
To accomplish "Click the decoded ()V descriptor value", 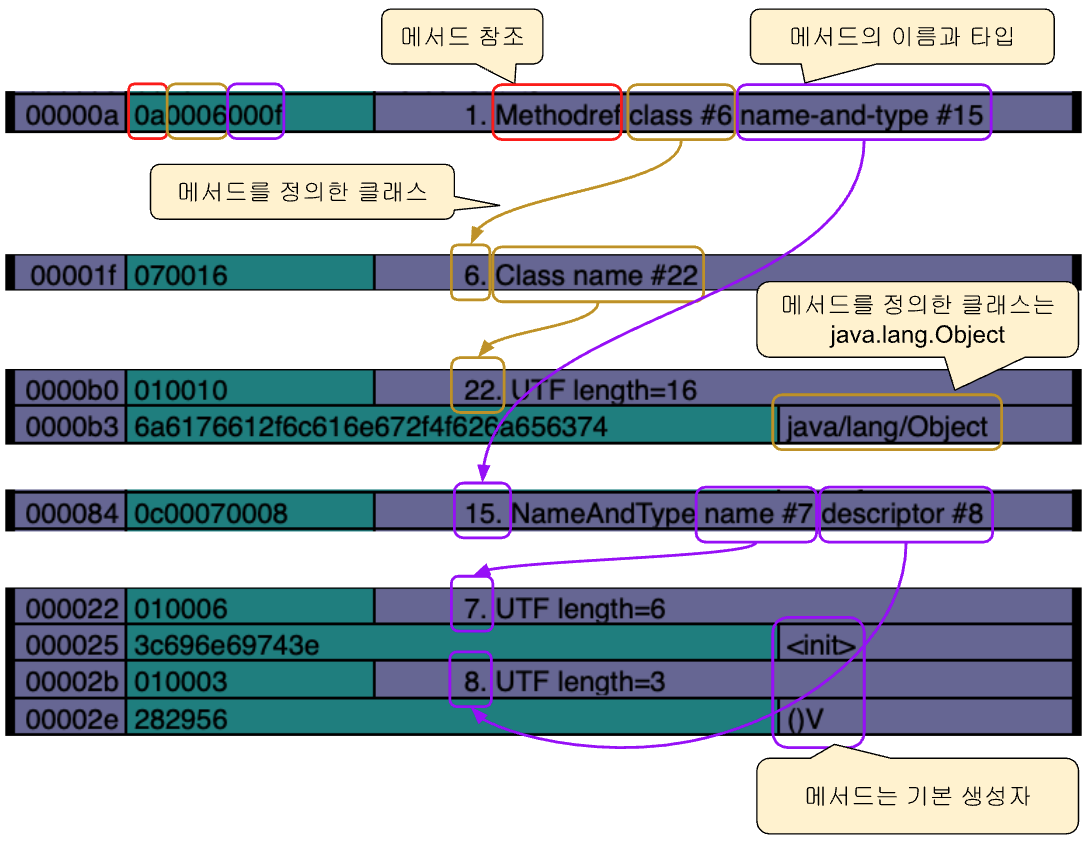I will 805,719.
